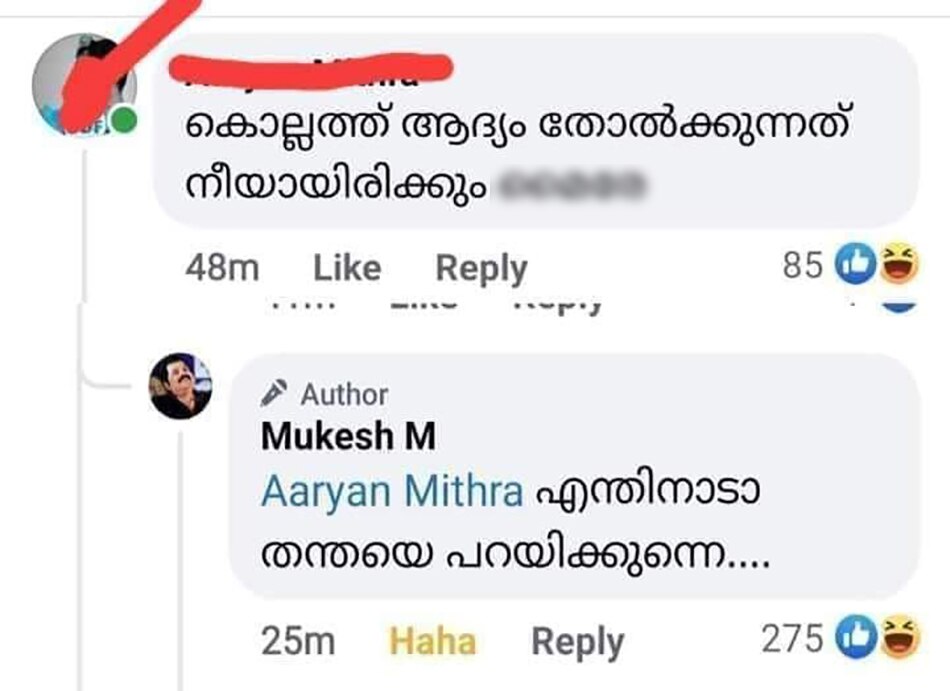Click the green active status dot

122,119
